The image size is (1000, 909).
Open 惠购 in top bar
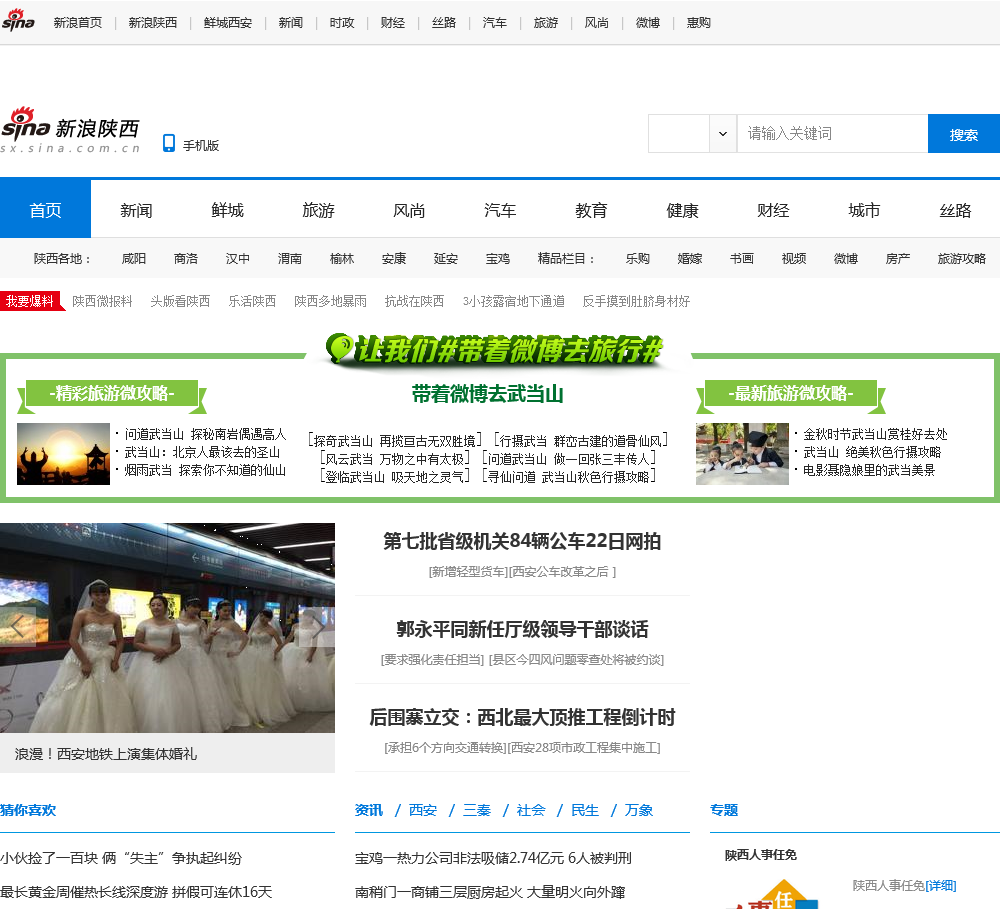tap(698, 23)
